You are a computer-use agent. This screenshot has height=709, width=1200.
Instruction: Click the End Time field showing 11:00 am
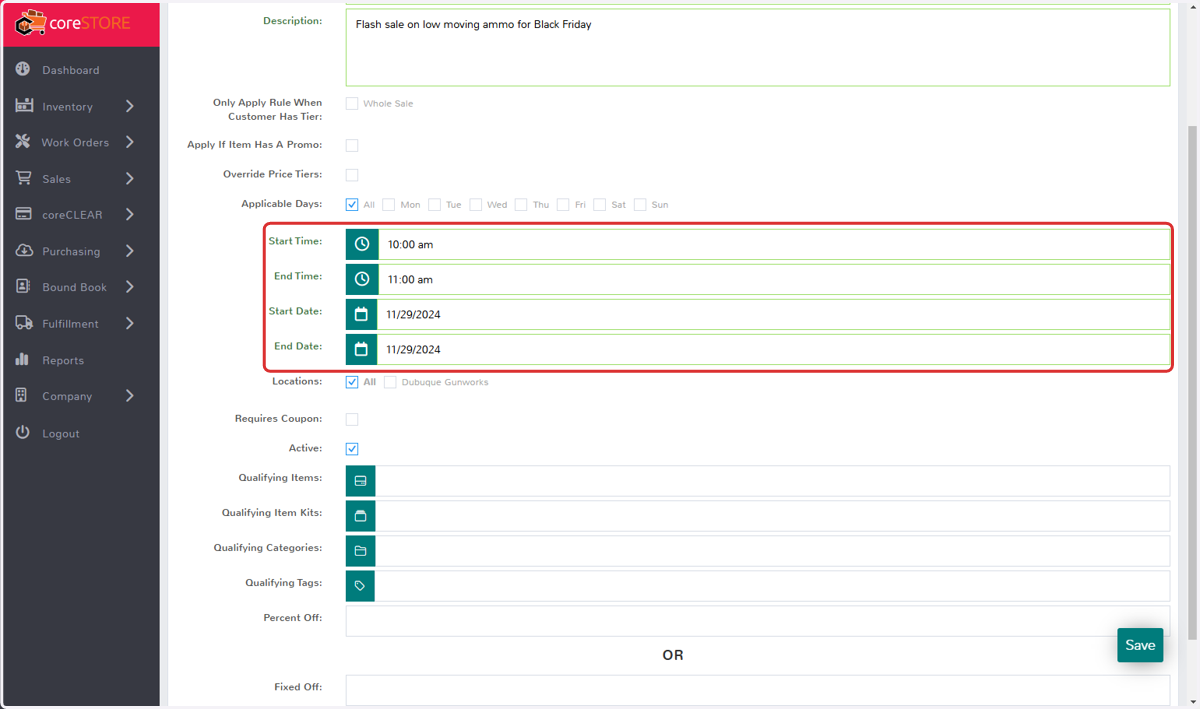(773, 279)
